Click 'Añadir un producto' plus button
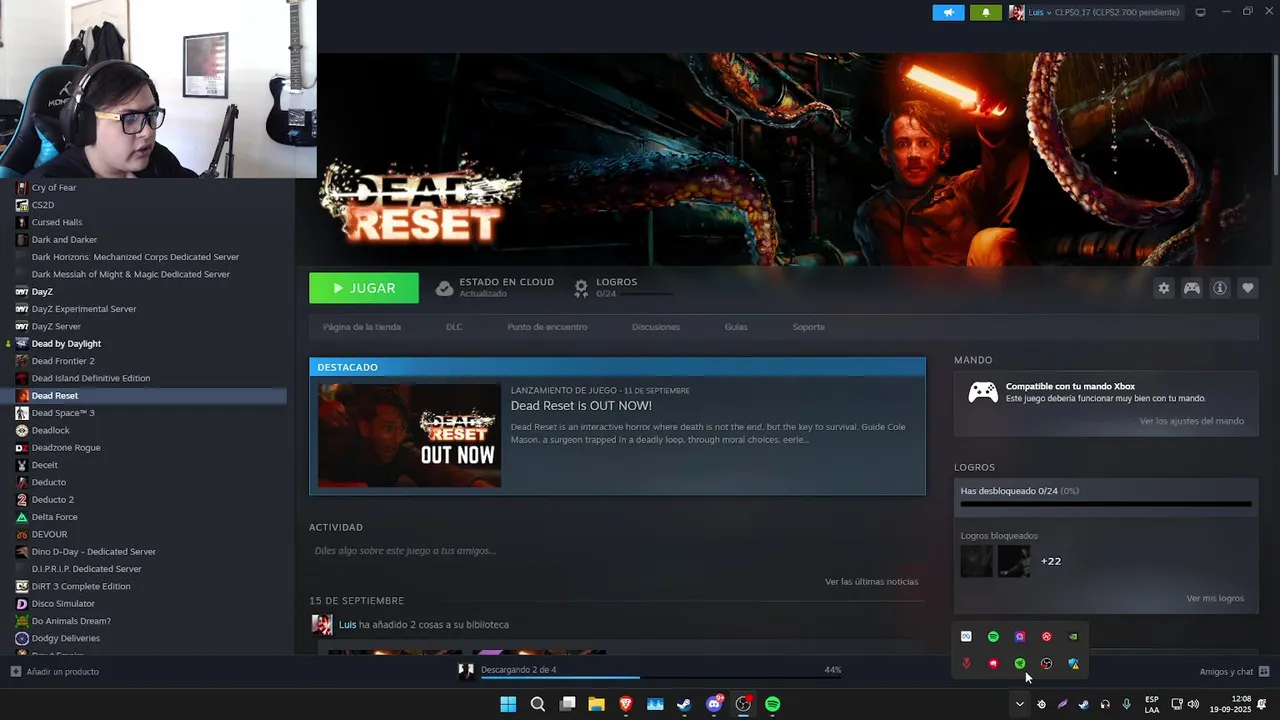The image size is (1280, 720). (54, 671)
